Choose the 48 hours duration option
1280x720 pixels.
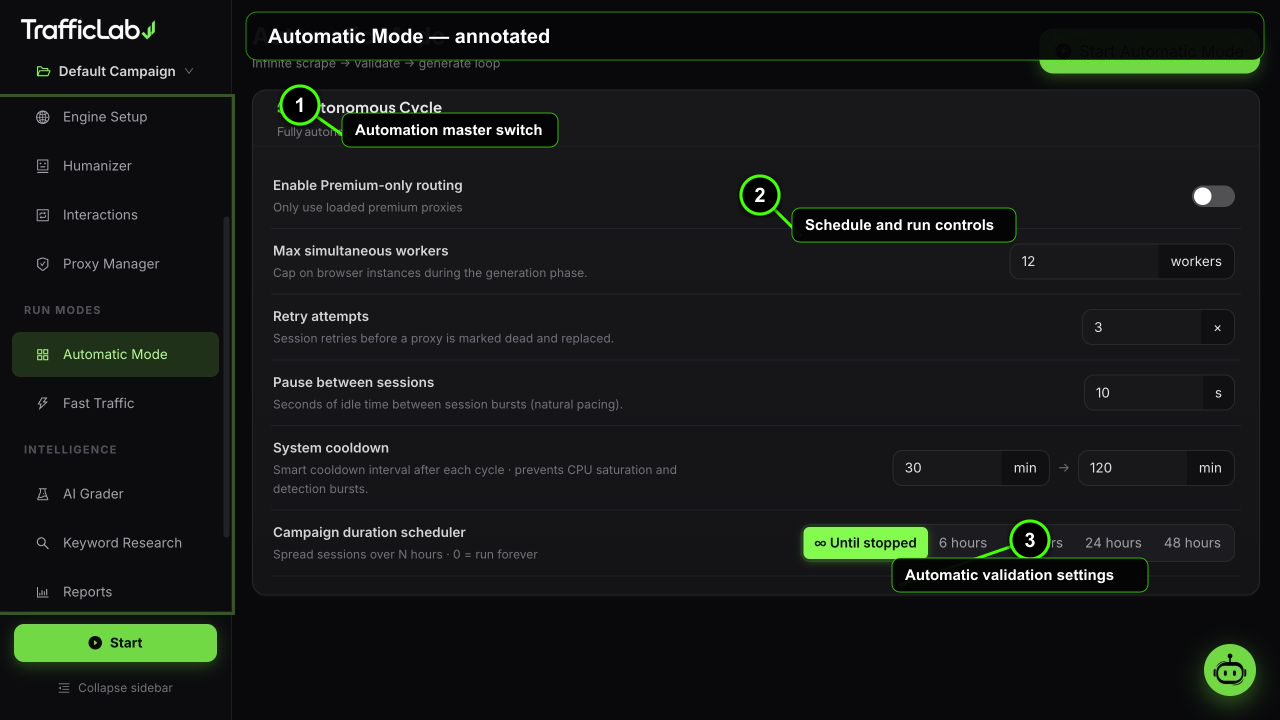coord(1192,543)
